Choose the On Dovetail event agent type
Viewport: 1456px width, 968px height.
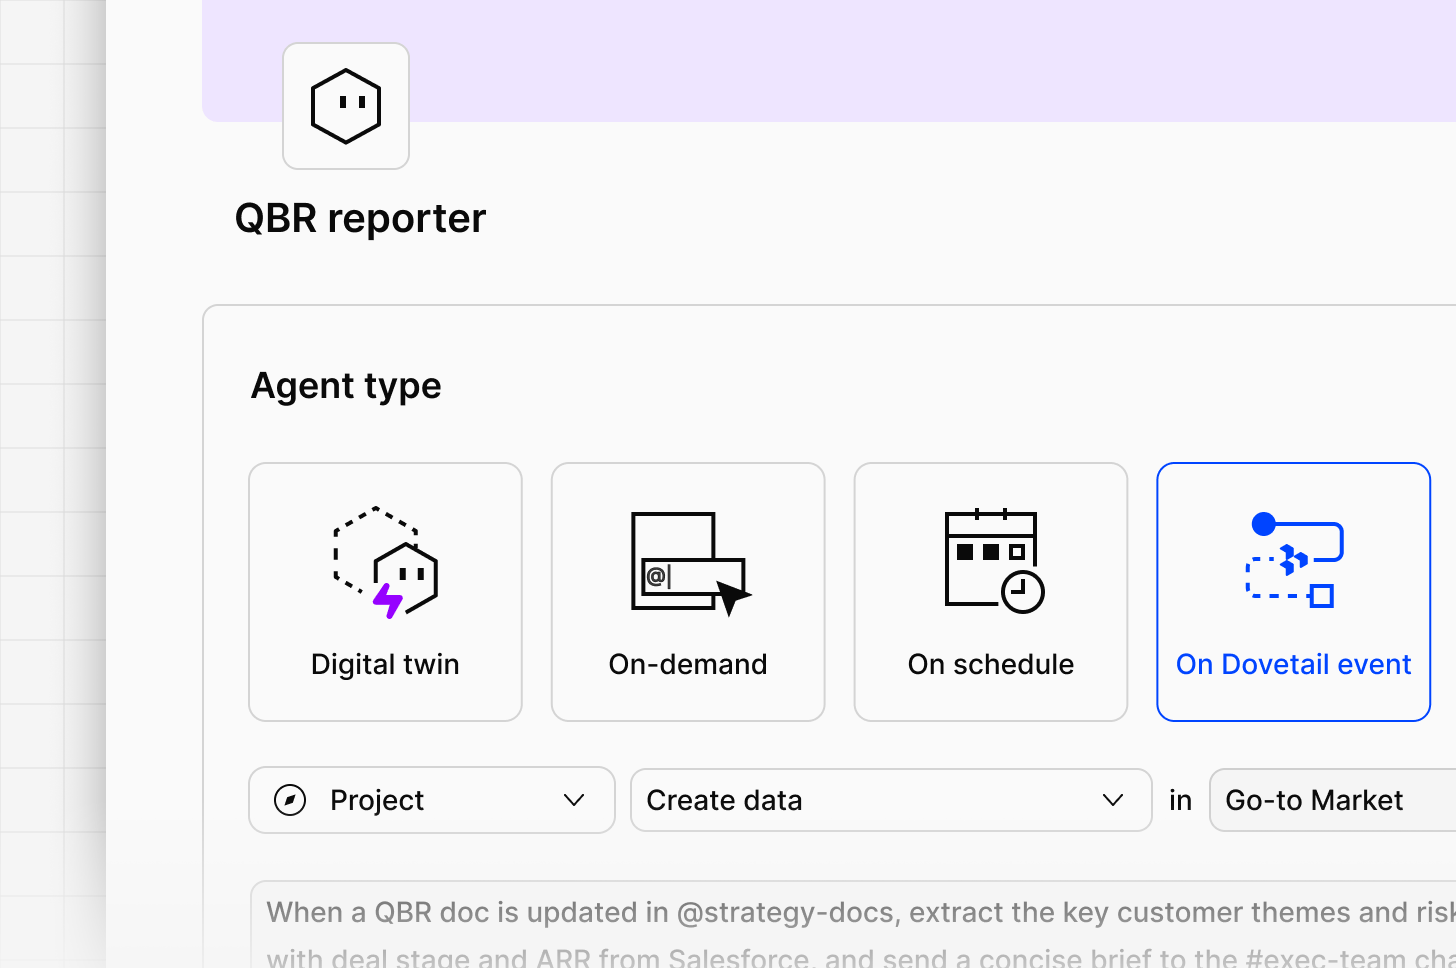click(x=1294, y=591)
